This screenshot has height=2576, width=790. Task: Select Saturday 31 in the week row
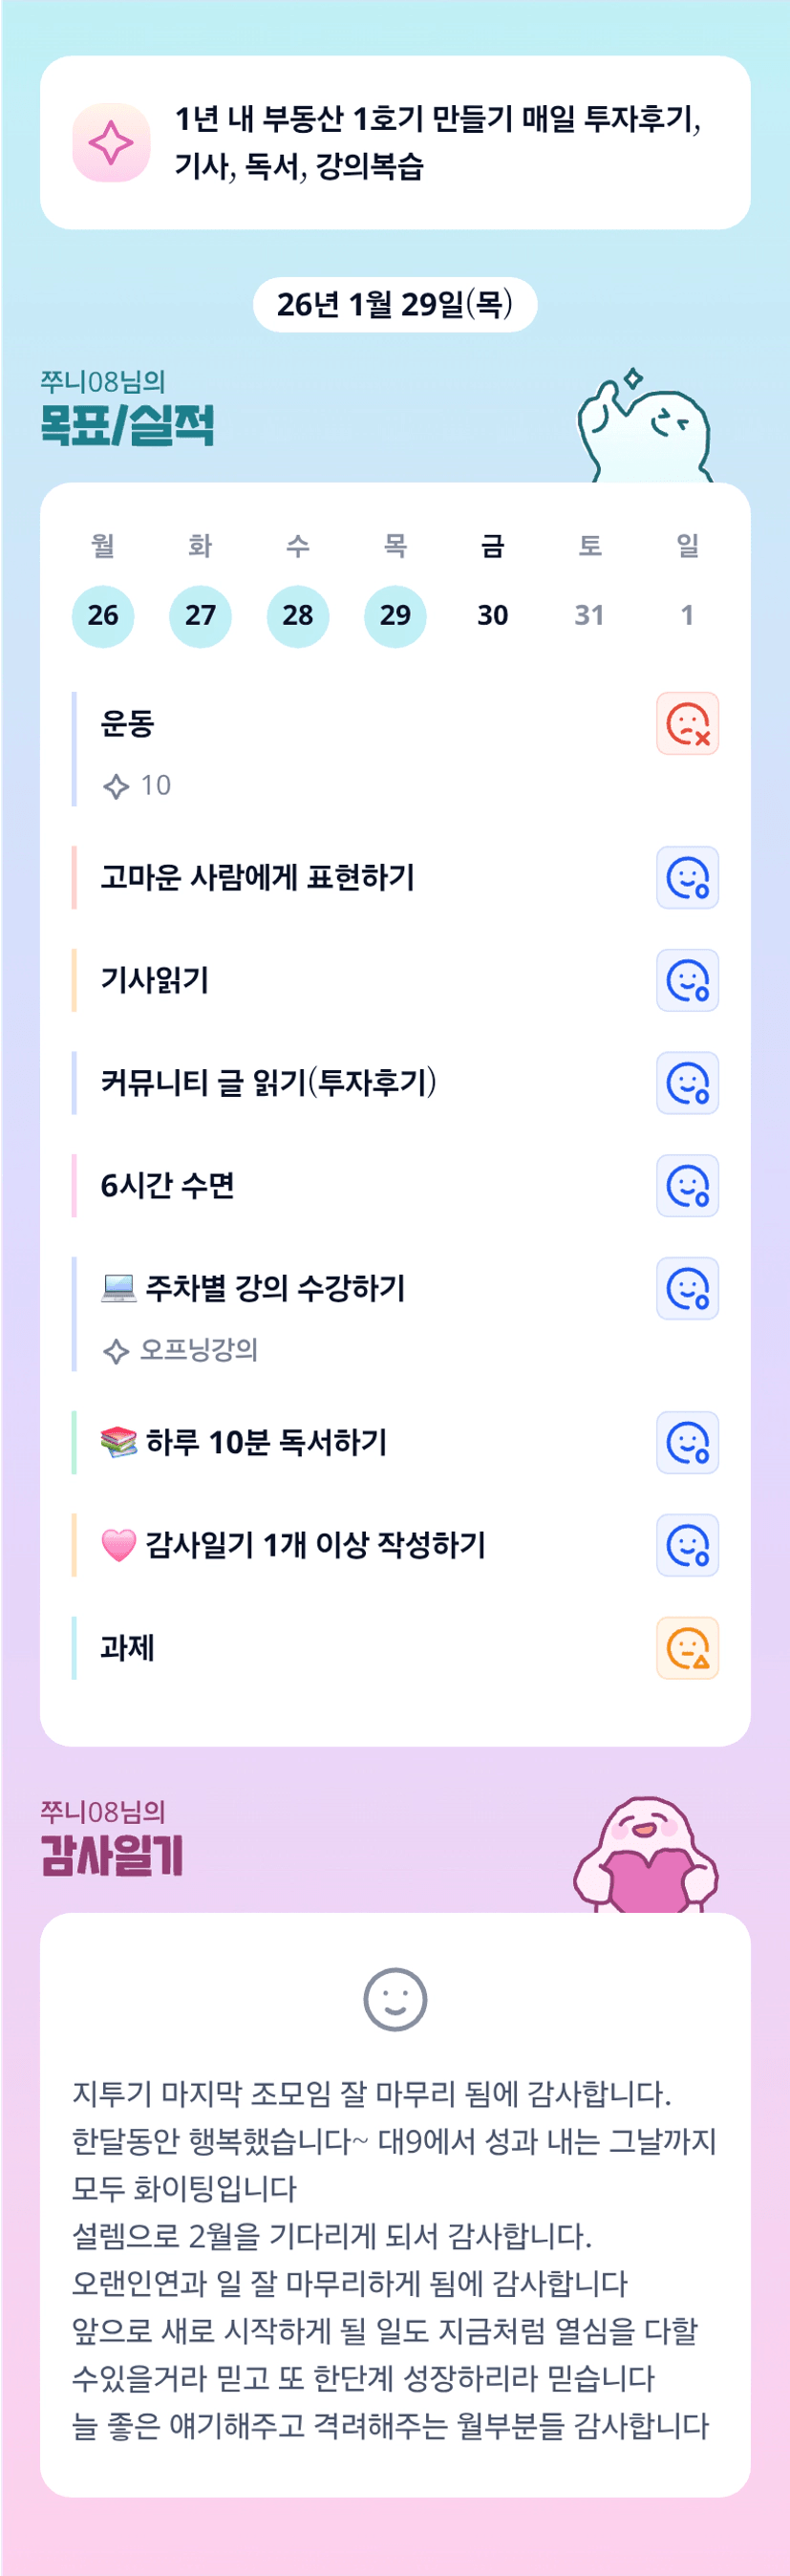coord(589,616)
